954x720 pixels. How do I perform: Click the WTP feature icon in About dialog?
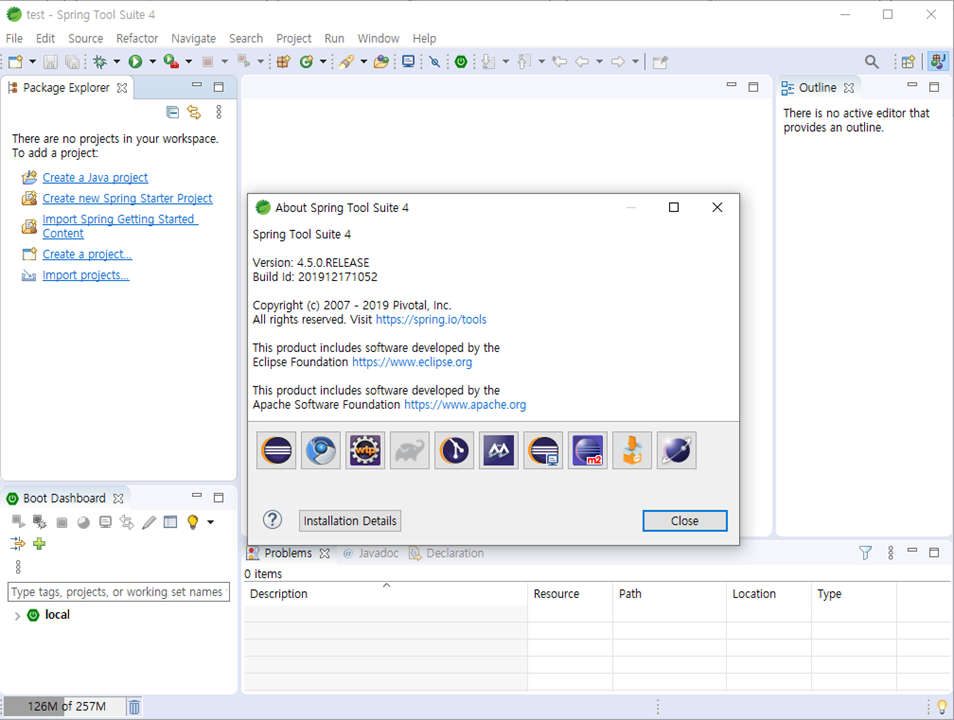tap(365, 450)
